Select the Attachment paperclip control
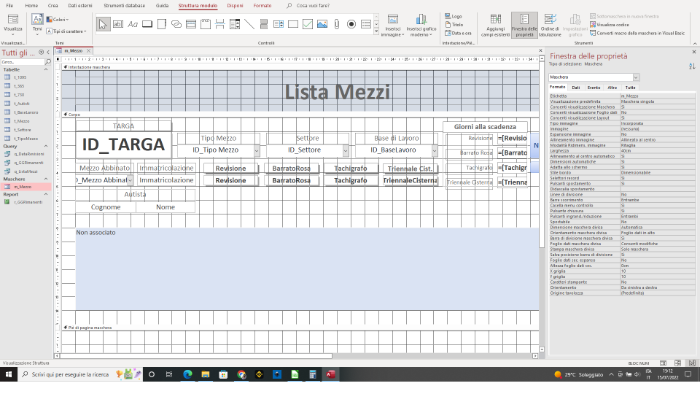This screenshot has height=394, width=700. [337, 24]
